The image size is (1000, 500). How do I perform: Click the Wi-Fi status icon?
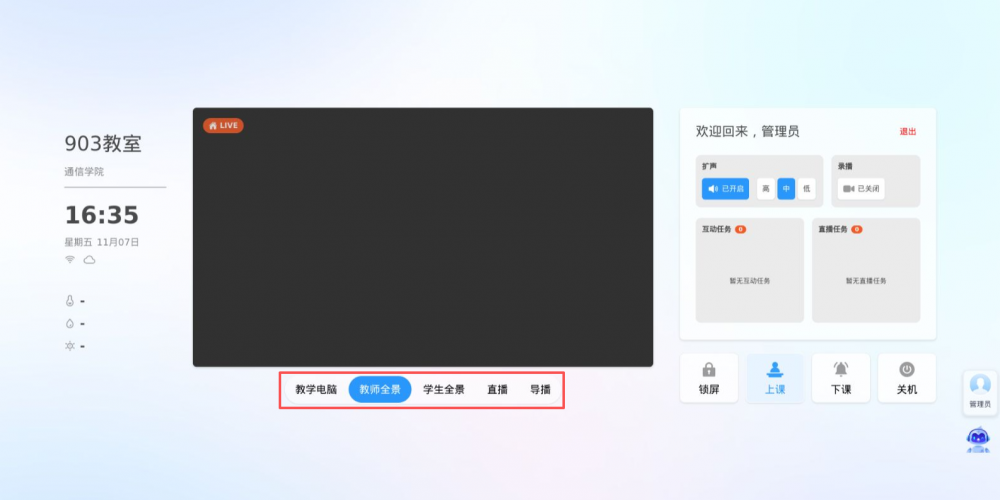click(x=70, y=260)
